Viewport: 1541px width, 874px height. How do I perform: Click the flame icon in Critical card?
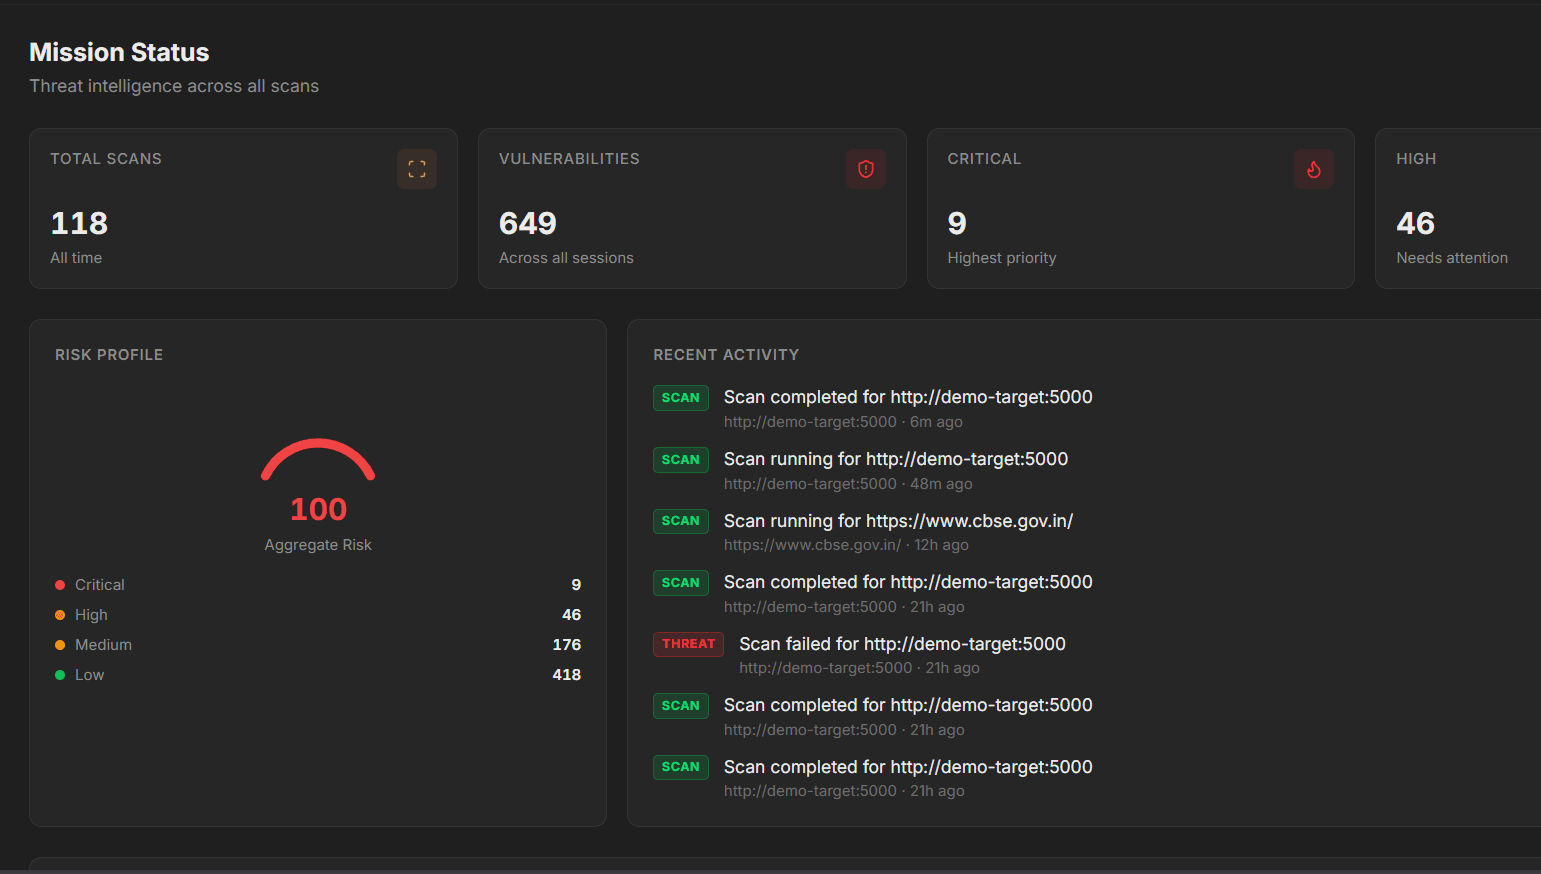[1314, 169]
